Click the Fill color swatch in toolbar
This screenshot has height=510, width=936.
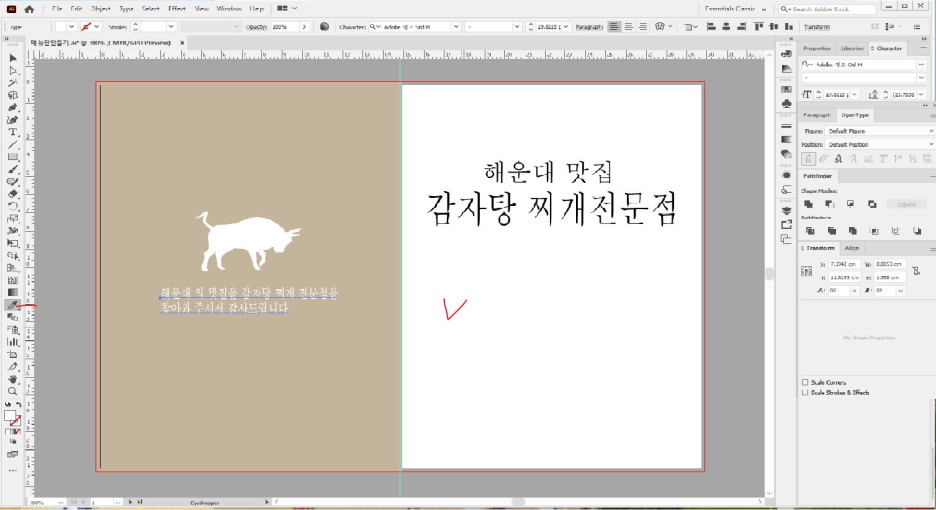point(10,416)
